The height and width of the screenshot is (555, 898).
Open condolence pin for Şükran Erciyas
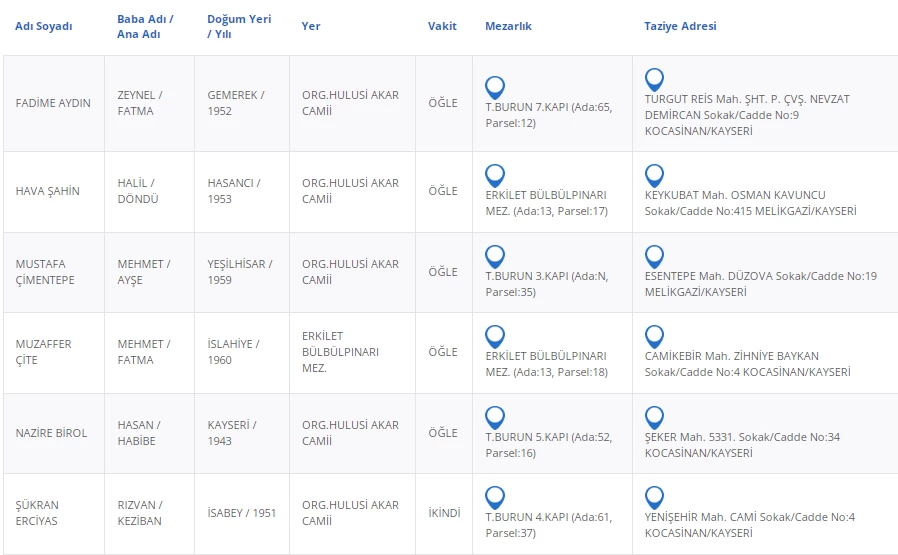point(654,497)
